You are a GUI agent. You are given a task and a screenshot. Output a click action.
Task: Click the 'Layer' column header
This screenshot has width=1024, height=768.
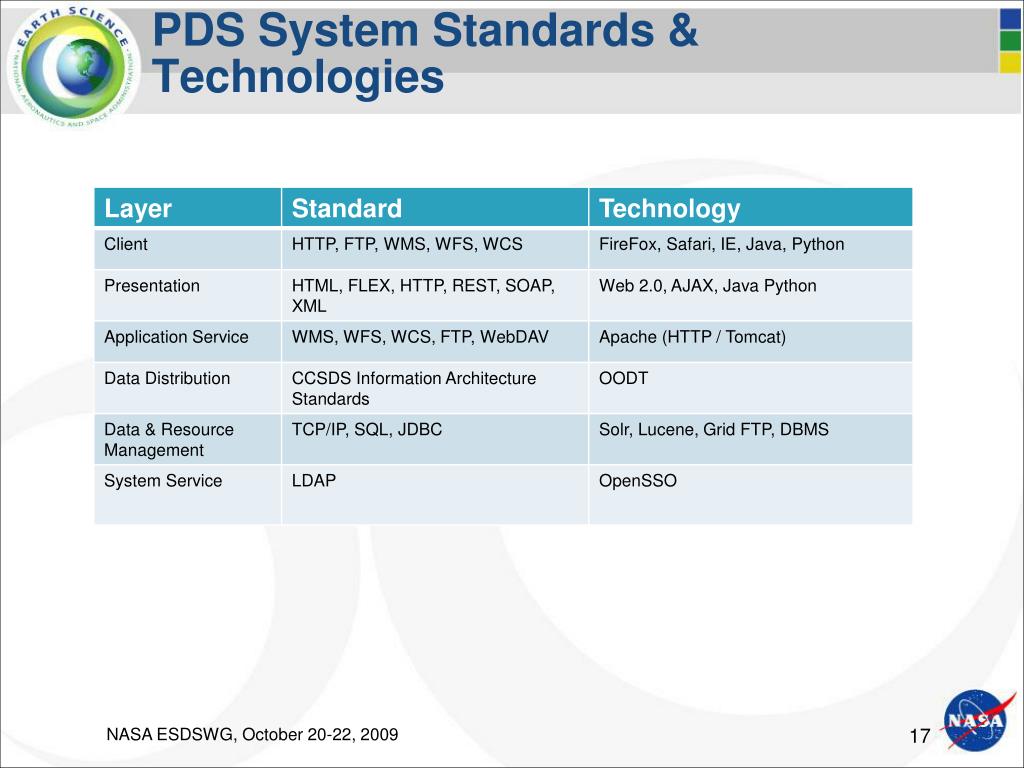coord(188,208)
